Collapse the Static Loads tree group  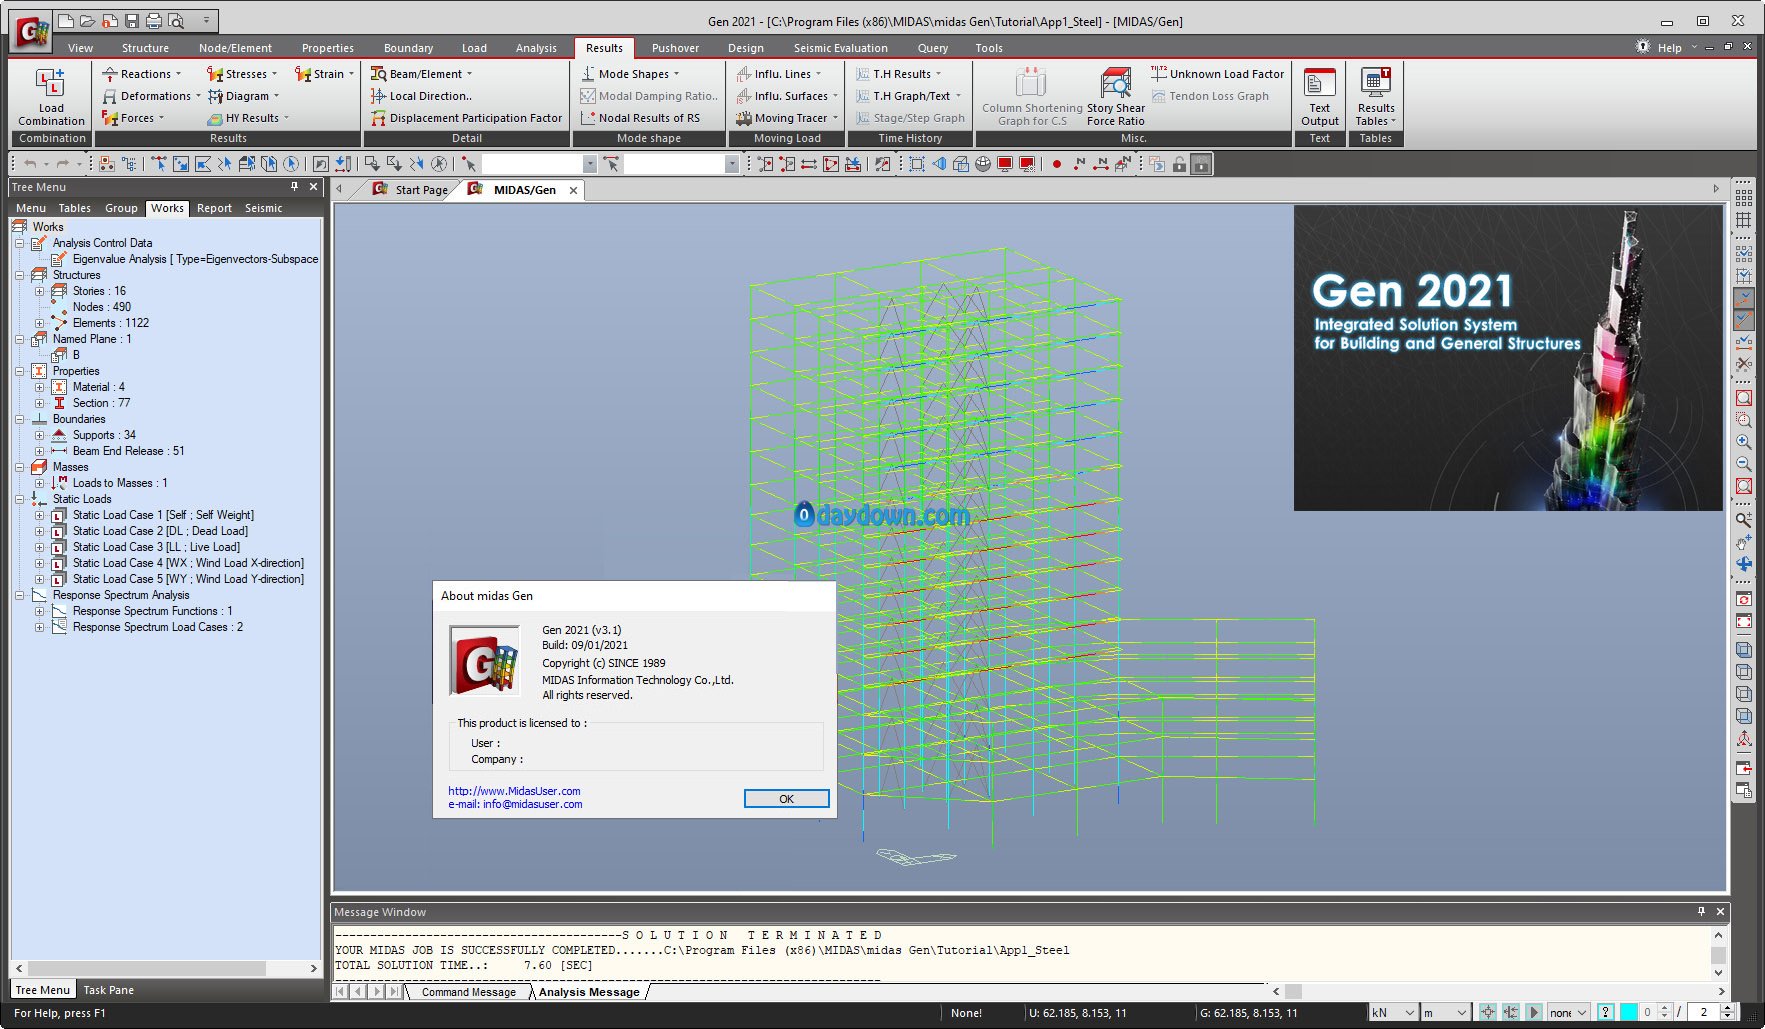[x=19, y=499]
